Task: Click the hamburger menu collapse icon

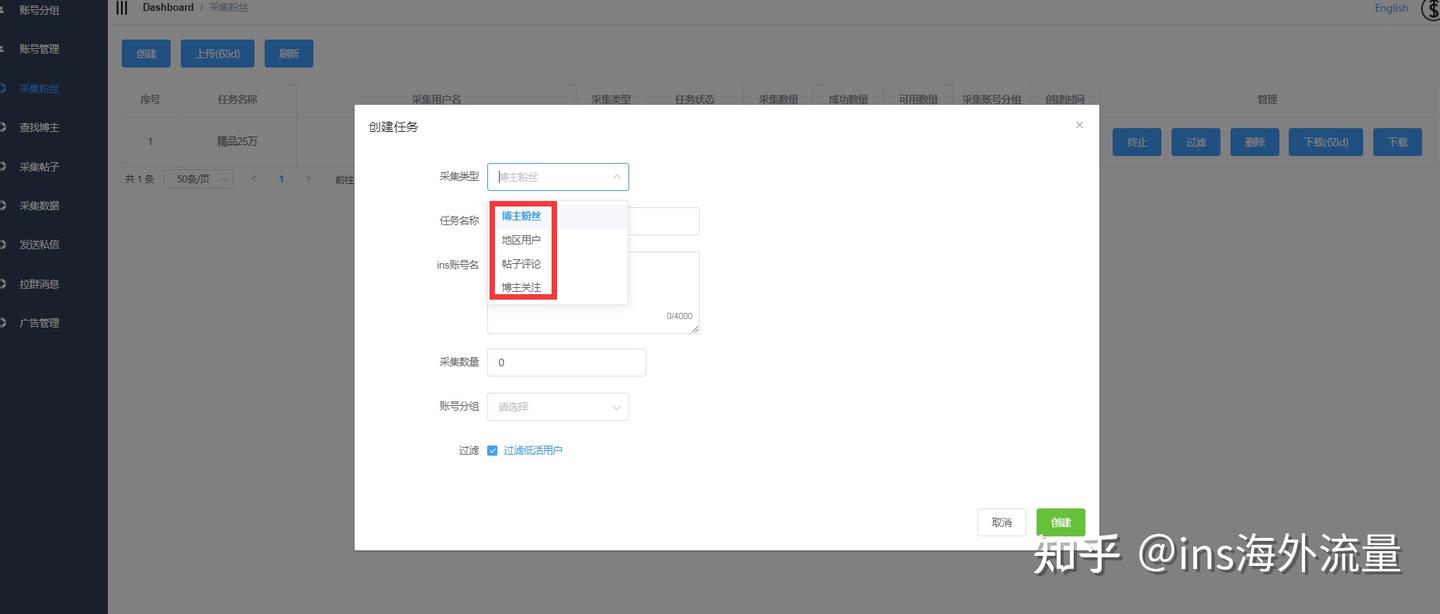Action: [x=122, y=8]
